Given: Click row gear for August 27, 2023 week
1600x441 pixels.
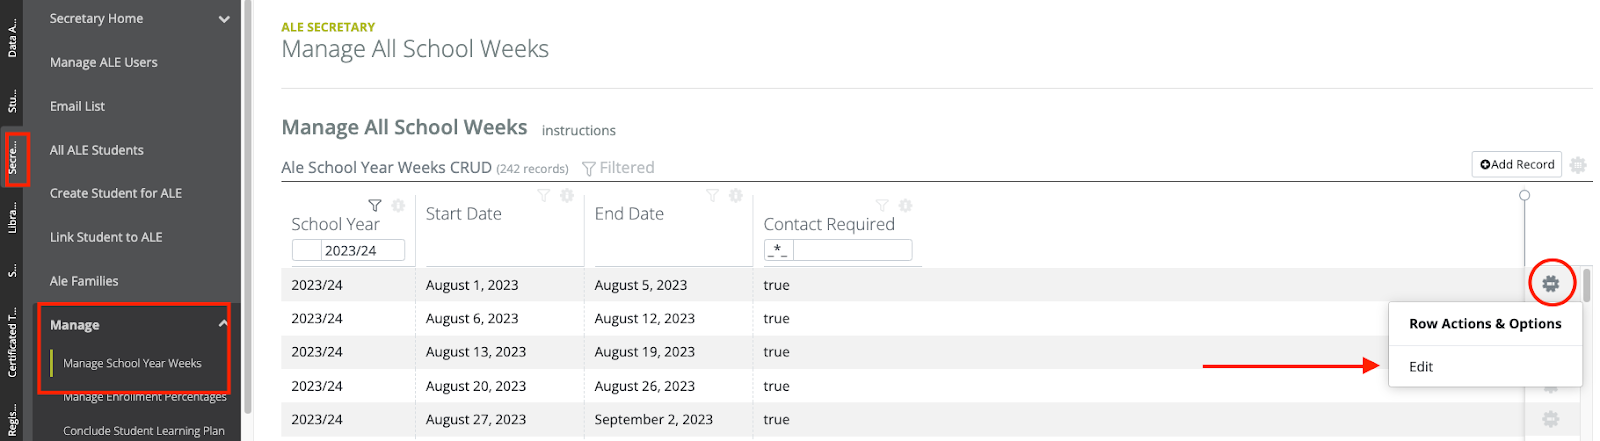Looking at the screenshot, I should (x=1550, y=419).
